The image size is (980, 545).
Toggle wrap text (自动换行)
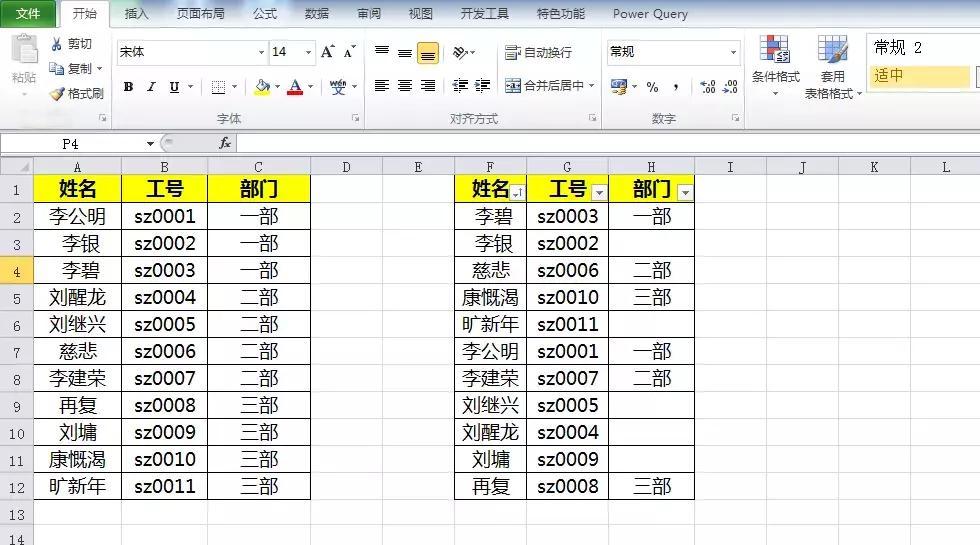tap(539, 52)
